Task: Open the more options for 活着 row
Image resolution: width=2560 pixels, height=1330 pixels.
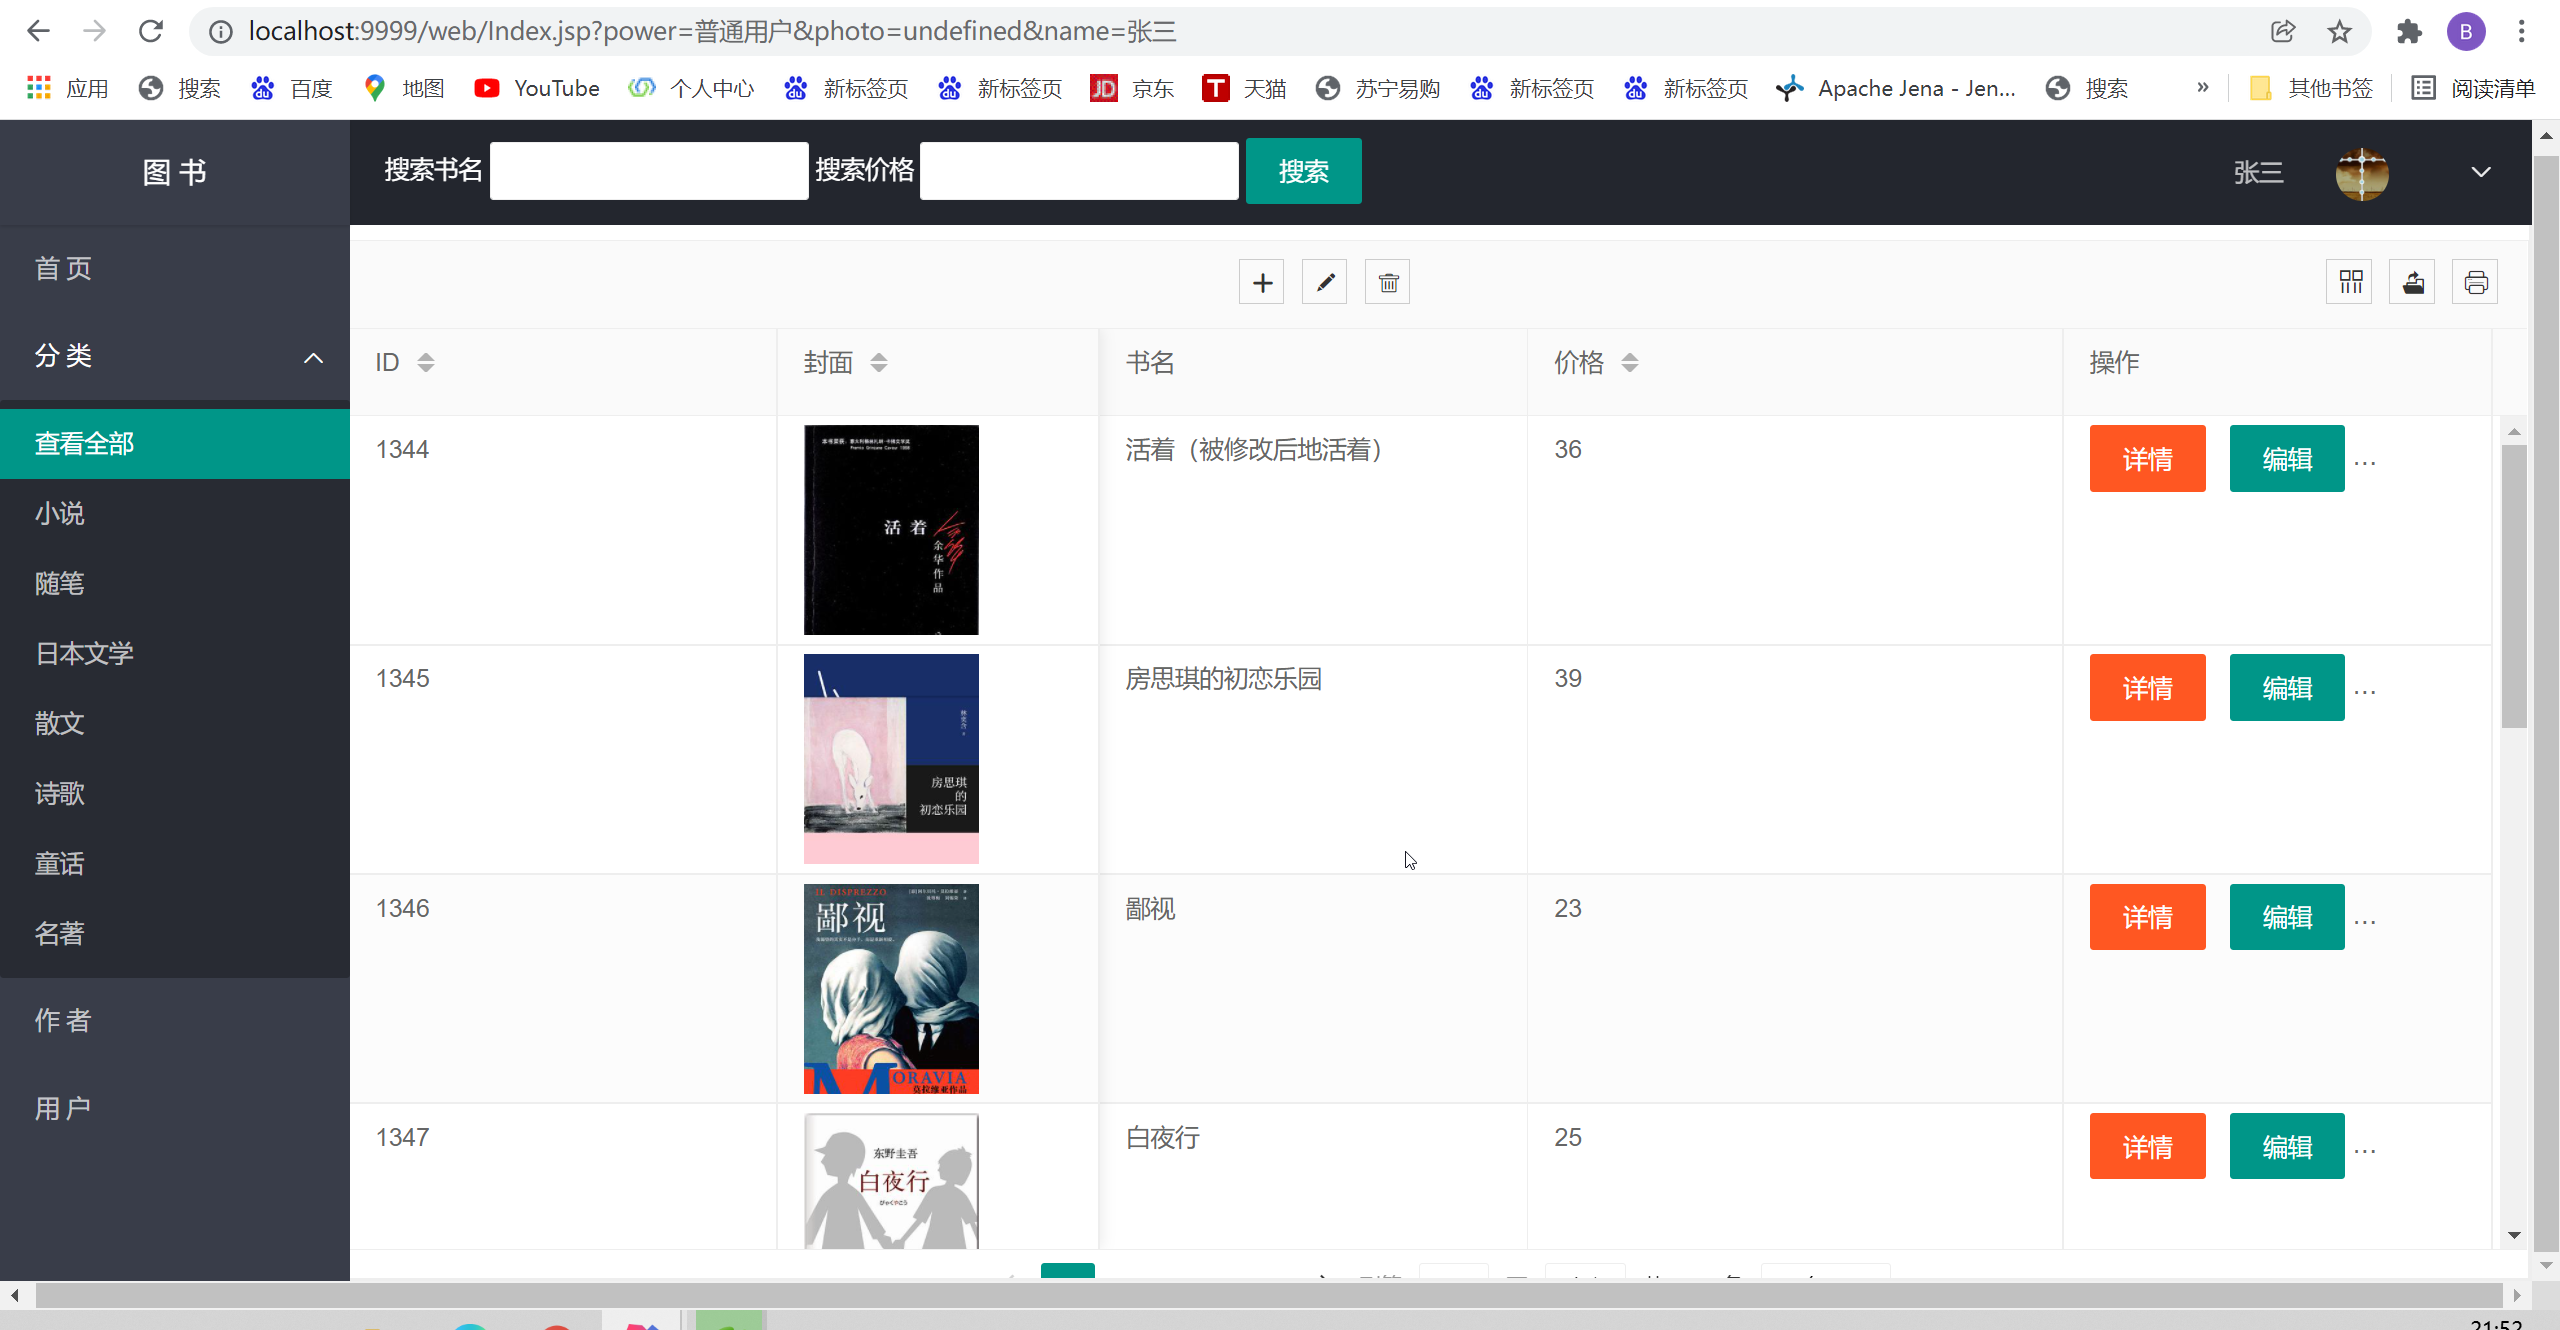Action: [2366, 461]
